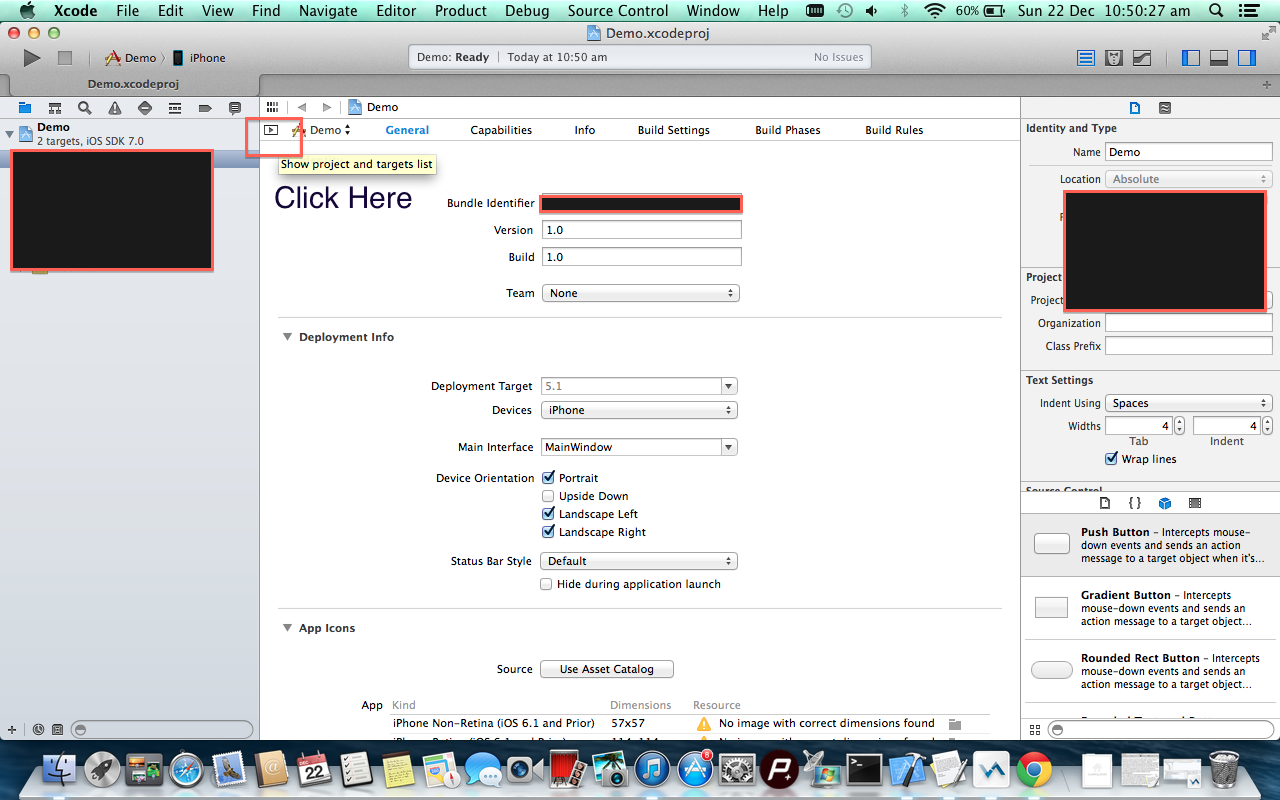Image resolution: width=1280 pixels, height=800 pixels.
Task: Open the Project navigator folder icon
Action: (x=25, y=108)
